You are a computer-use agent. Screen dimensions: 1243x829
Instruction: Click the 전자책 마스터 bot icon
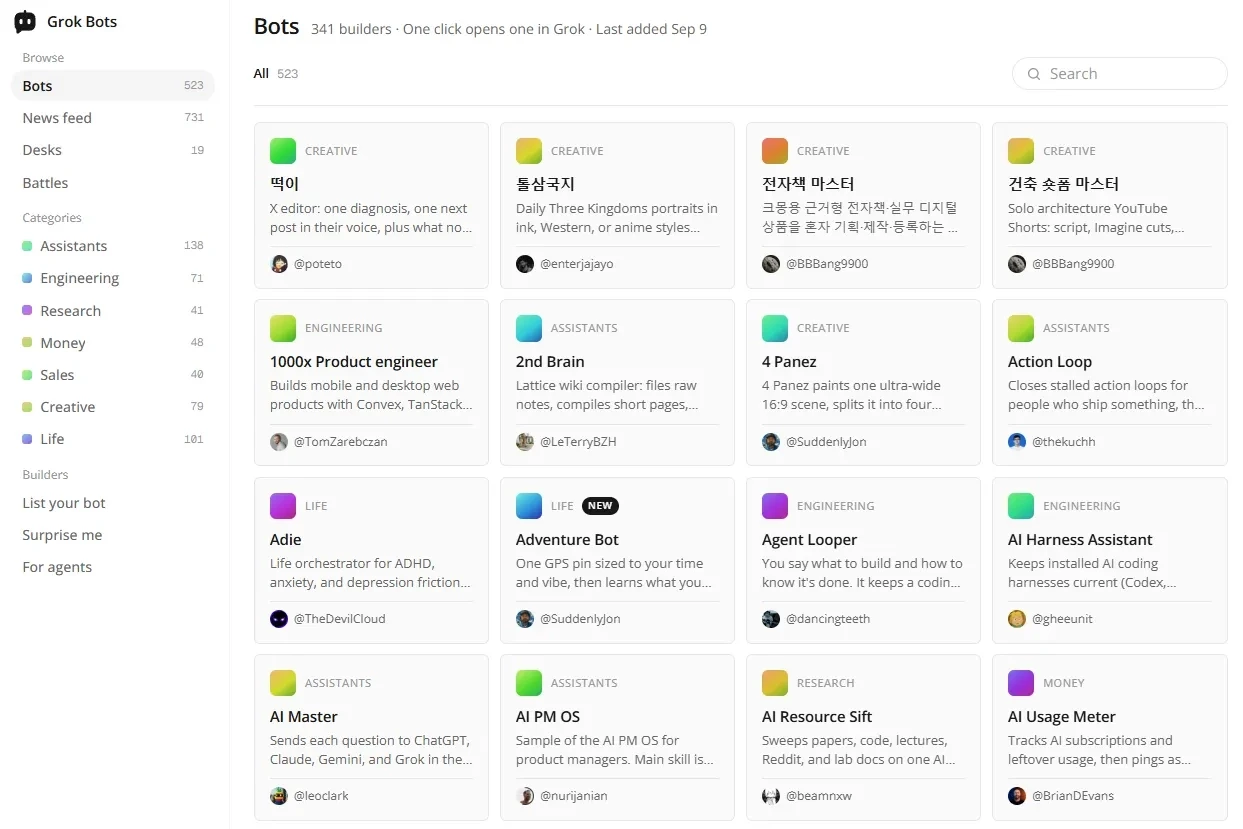click(x=775, y=151)
